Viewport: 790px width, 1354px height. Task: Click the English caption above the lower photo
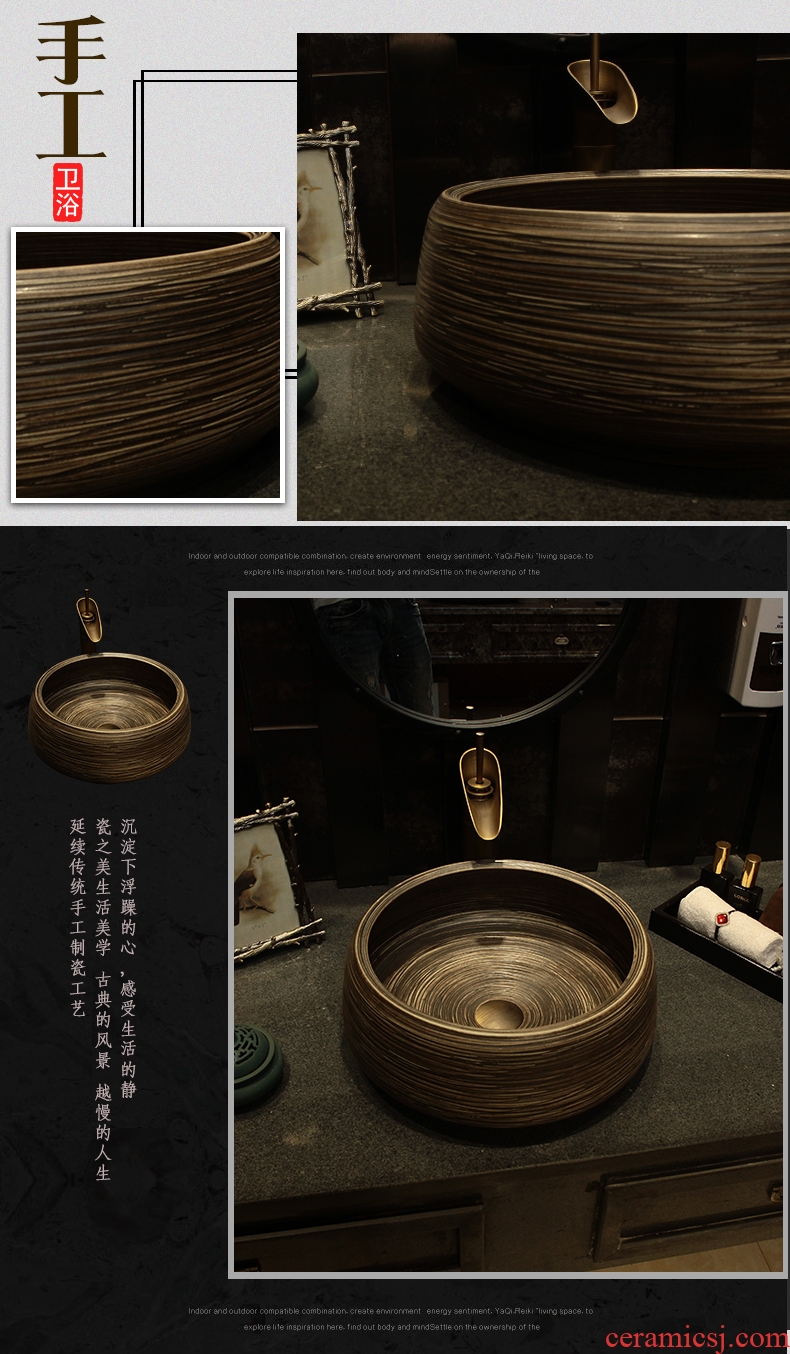pos(390,564)
